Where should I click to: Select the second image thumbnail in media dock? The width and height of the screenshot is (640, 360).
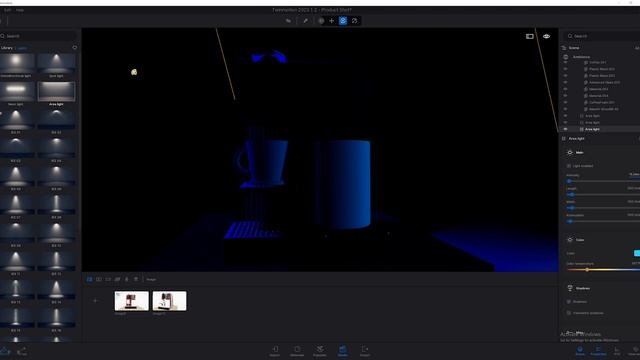pyautogui.click(x=169, y=301)
